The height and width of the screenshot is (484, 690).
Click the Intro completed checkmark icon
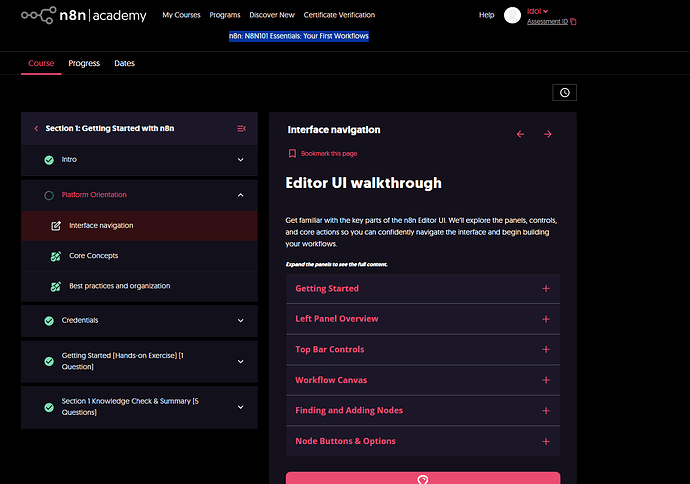coord(49,160)
